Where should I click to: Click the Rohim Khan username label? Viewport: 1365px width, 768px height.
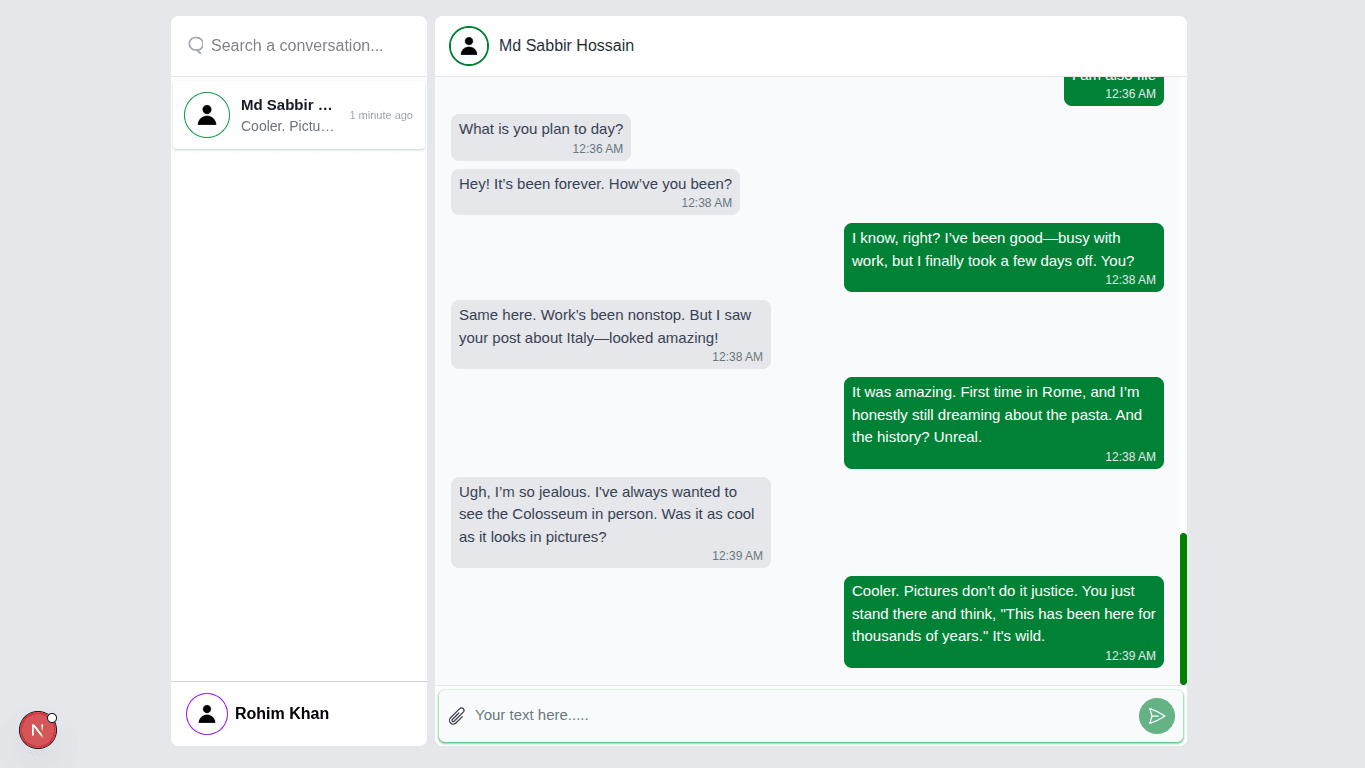coord(282,714)
